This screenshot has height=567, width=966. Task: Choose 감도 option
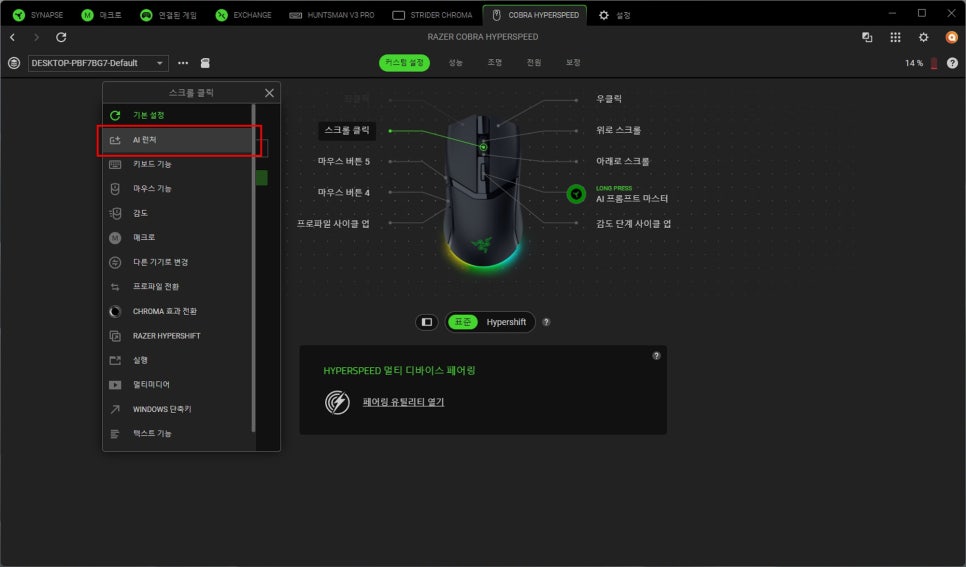(x=177, y=213)
